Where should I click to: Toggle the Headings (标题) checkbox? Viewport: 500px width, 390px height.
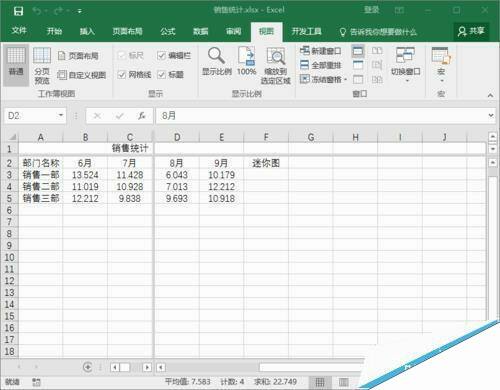[170, 74]
